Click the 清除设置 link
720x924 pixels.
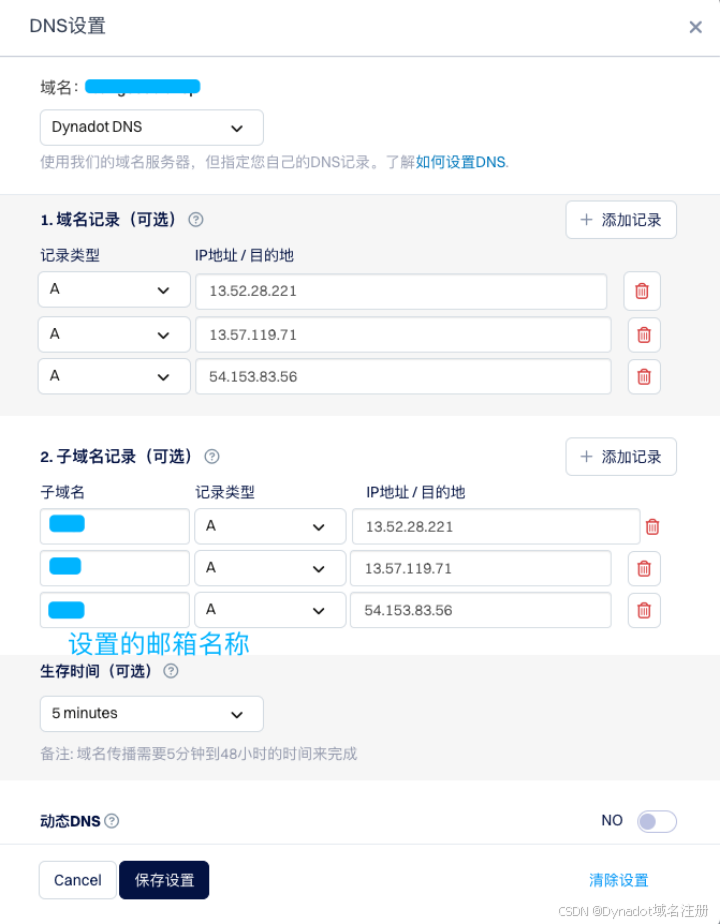click(619, 880)
